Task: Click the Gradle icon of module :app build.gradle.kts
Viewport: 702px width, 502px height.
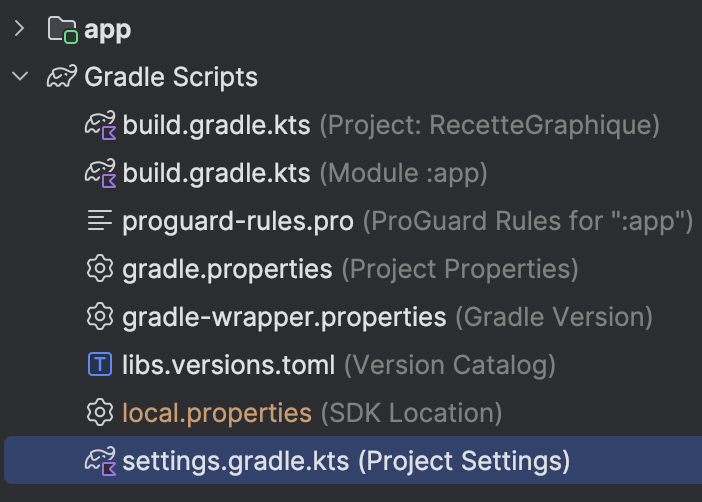Action: (x=100, y=173)
